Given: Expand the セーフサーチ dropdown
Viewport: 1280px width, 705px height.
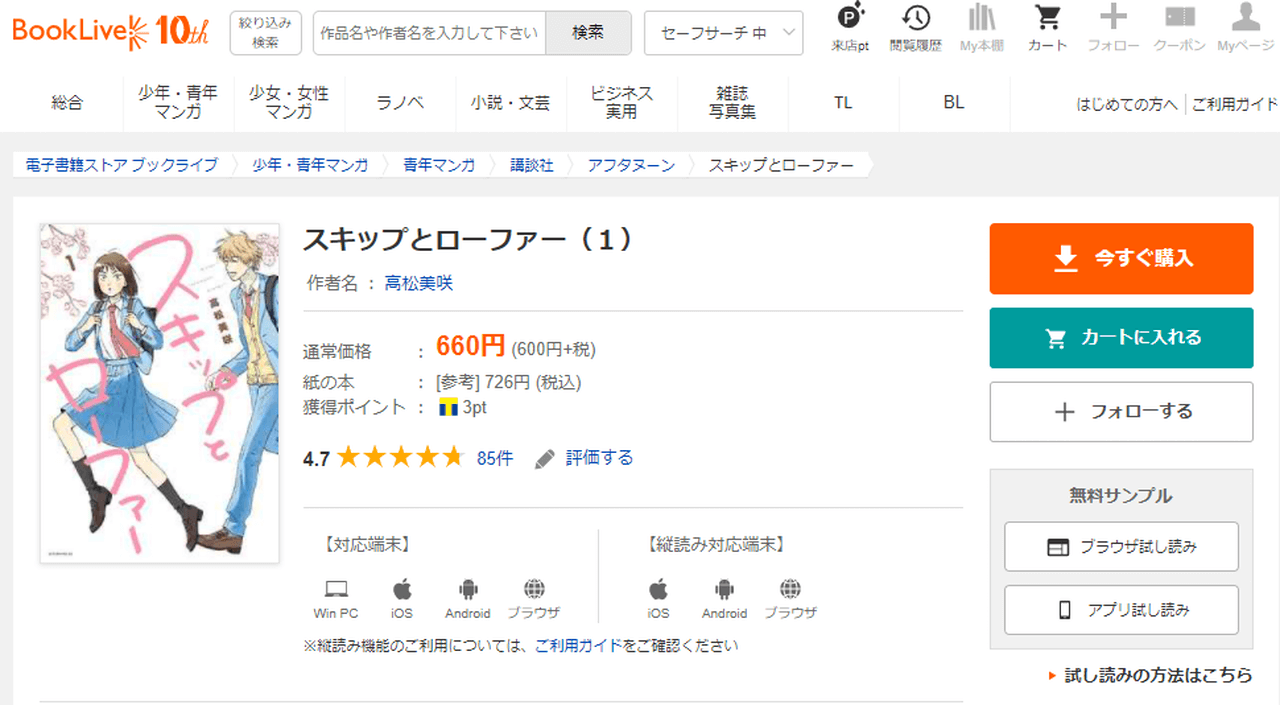Looking at the screenshot, I should (723, 33).
